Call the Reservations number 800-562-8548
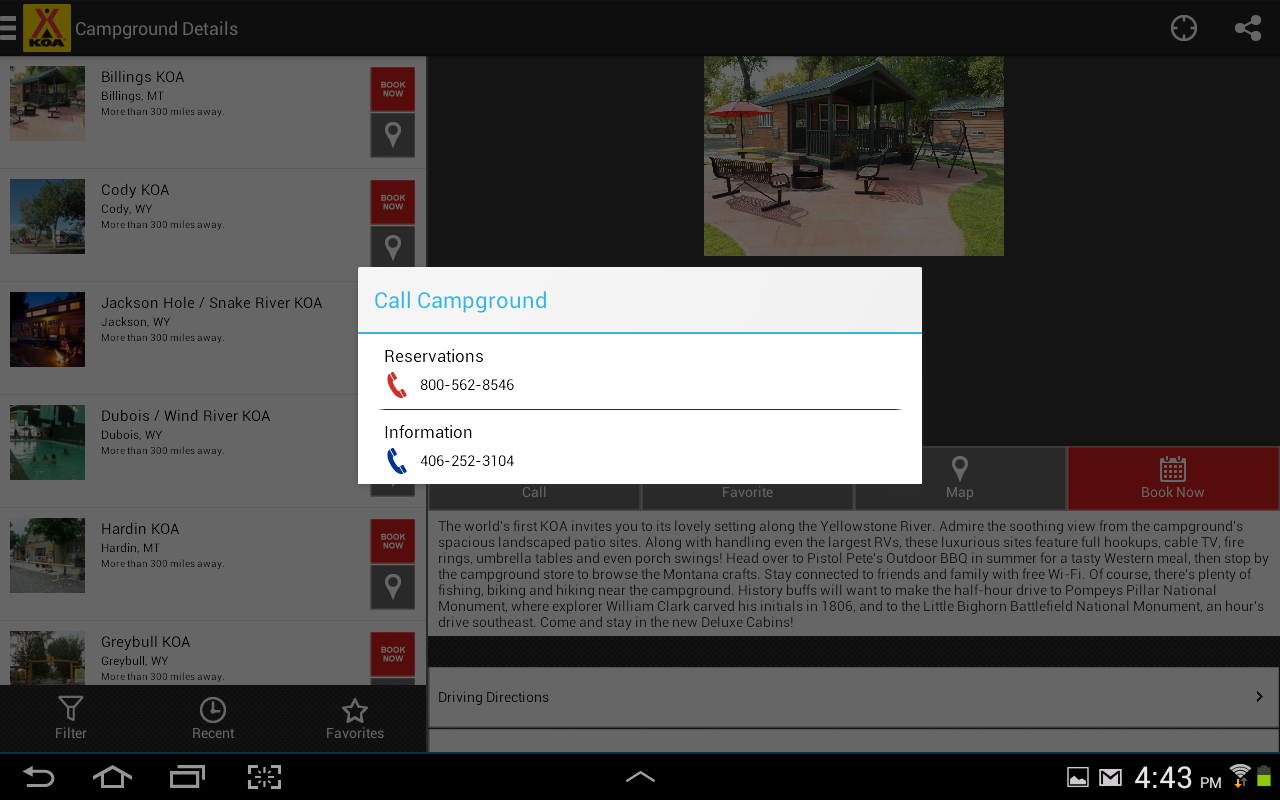The width and height of the screenshot is (1280, 800). coord(466,384)
